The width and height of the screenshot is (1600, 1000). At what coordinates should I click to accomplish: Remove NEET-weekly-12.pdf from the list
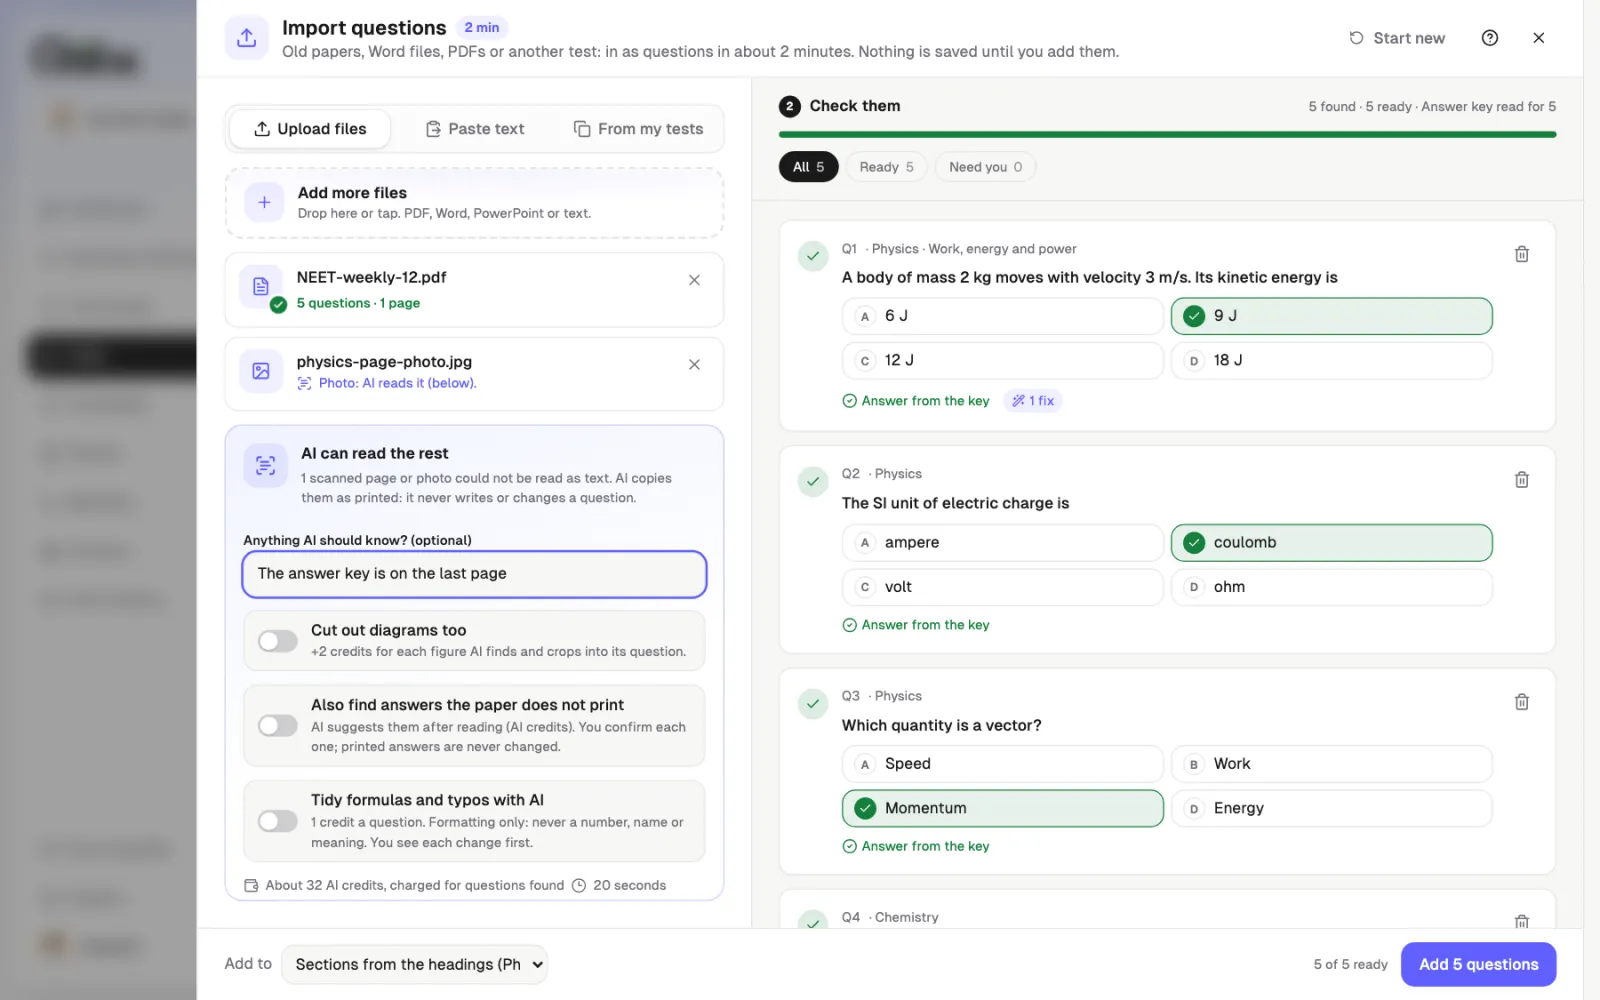tap(694, 280)
